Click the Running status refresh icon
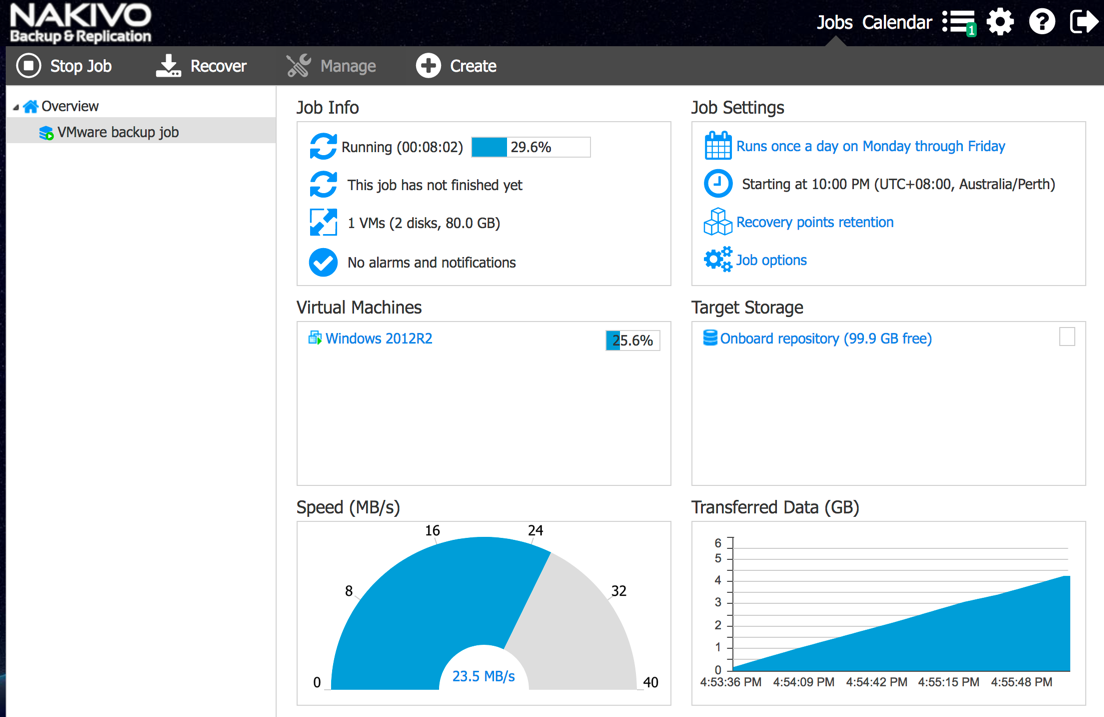The width and height of the screenshot is (1104, 717). point(323,146)
